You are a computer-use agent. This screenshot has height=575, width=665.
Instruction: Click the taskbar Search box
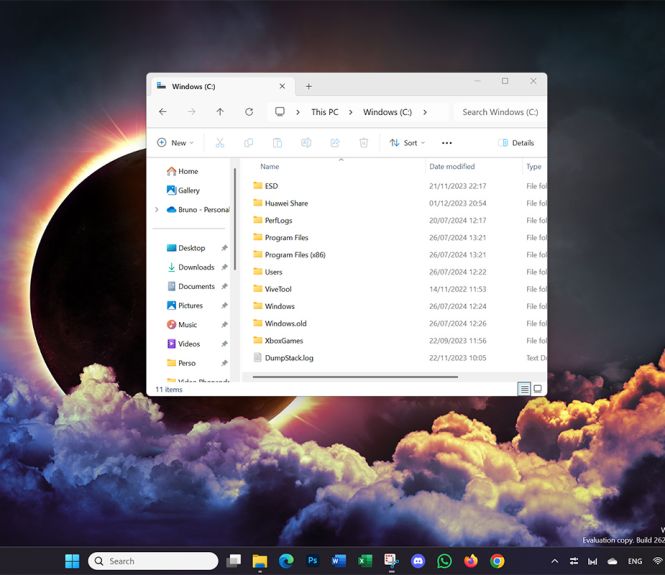click(153, 561)
